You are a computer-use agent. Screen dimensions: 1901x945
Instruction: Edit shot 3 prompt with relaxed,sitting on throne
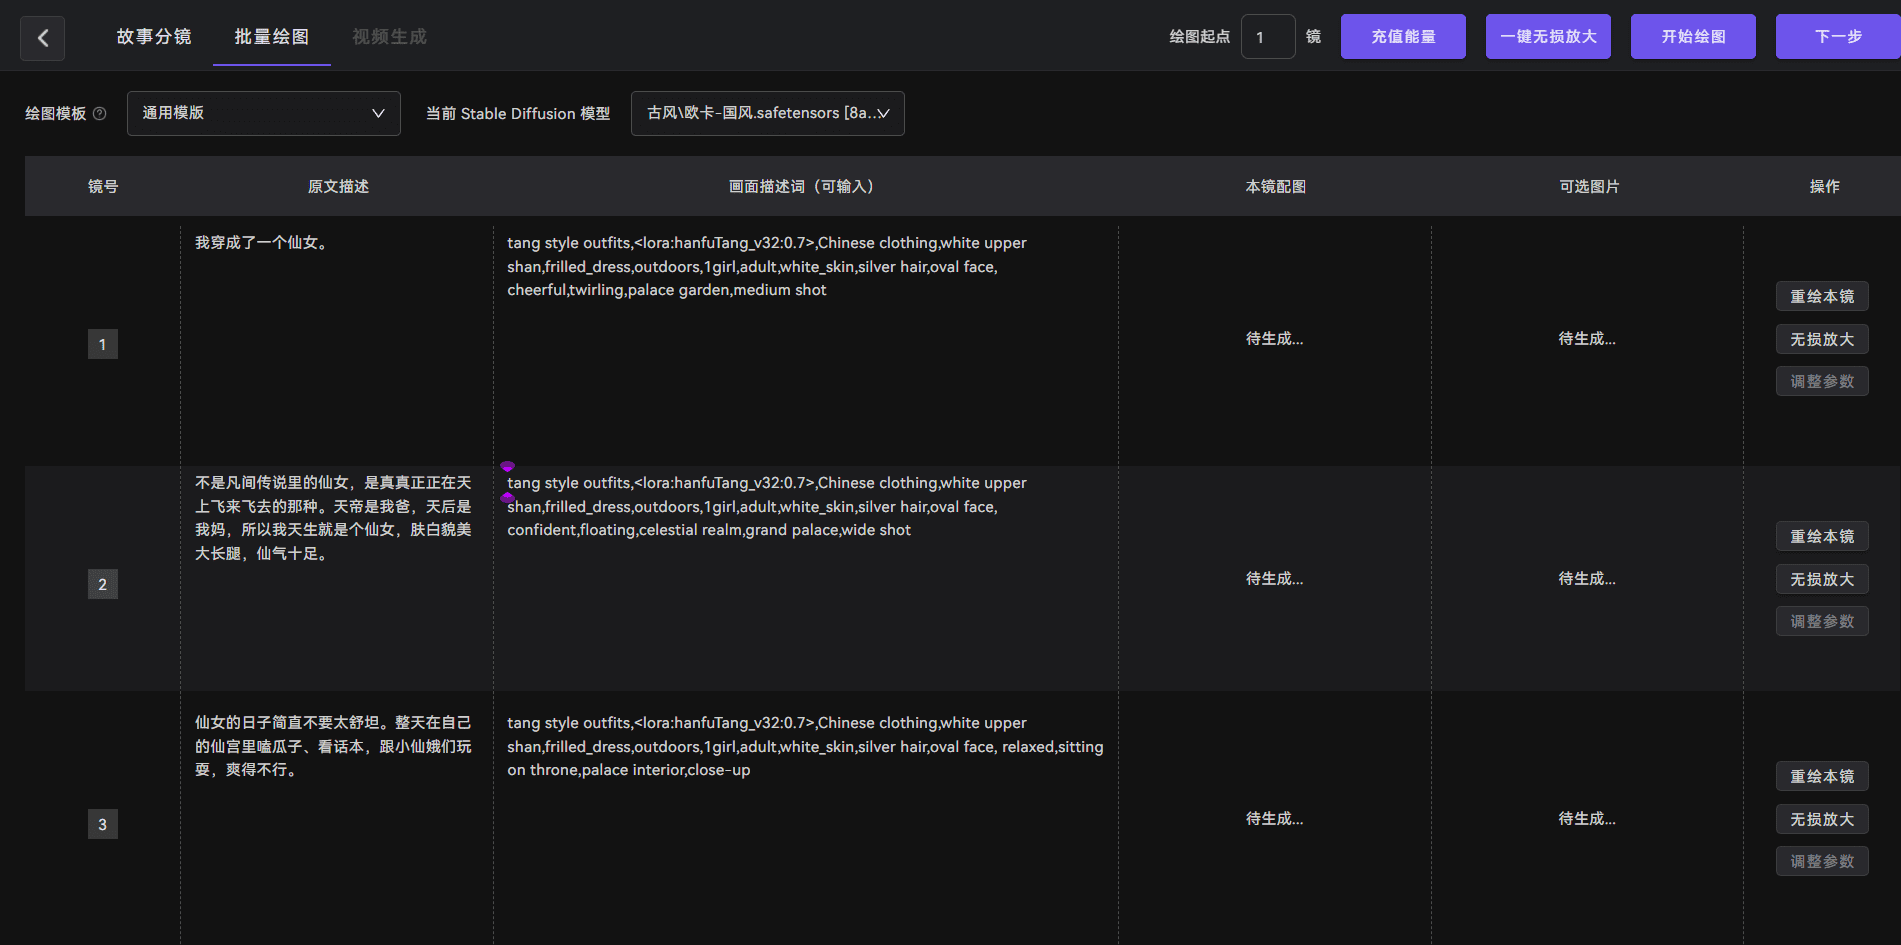click(x=805, y=746)
